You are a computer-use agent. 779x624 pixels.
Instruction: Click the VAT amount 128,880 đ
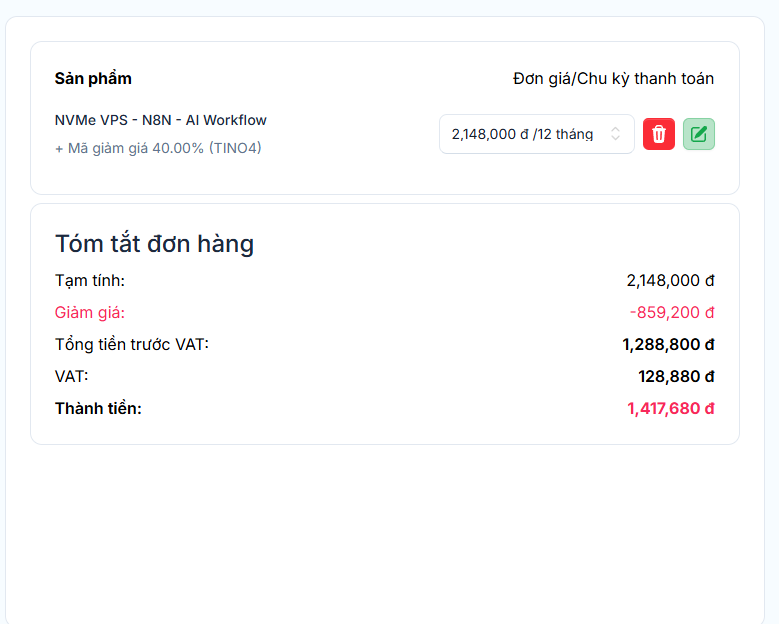click(x=676, y=376)
